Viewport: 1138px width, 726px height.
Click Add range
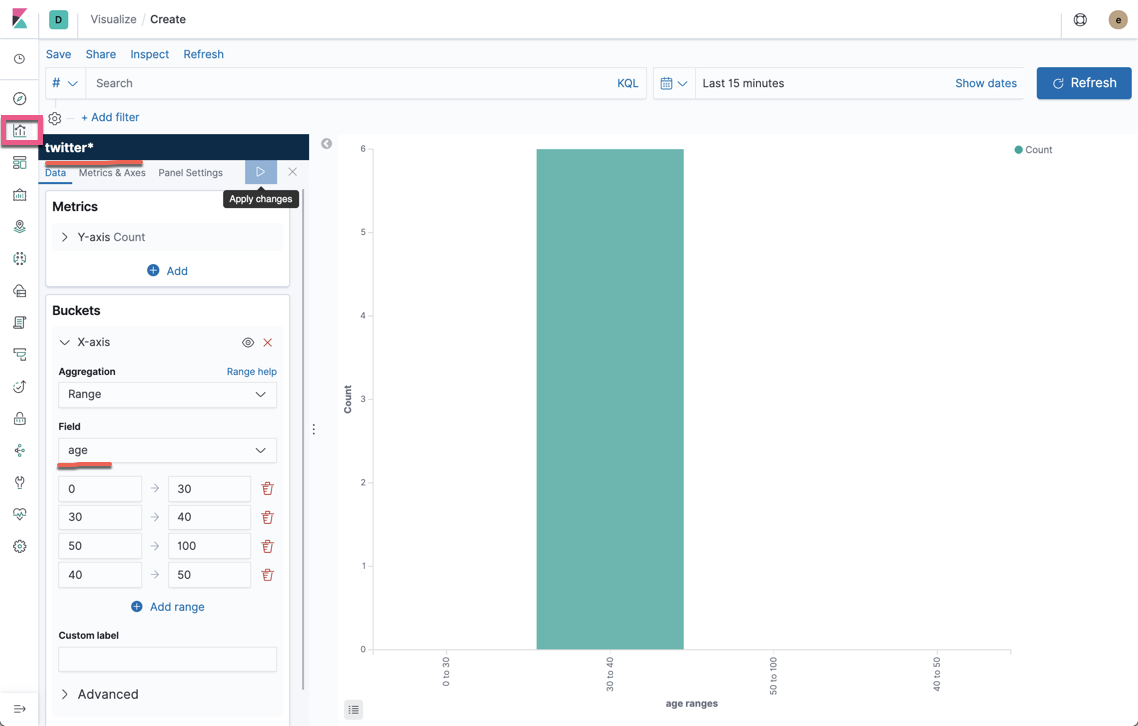[168, 607]
